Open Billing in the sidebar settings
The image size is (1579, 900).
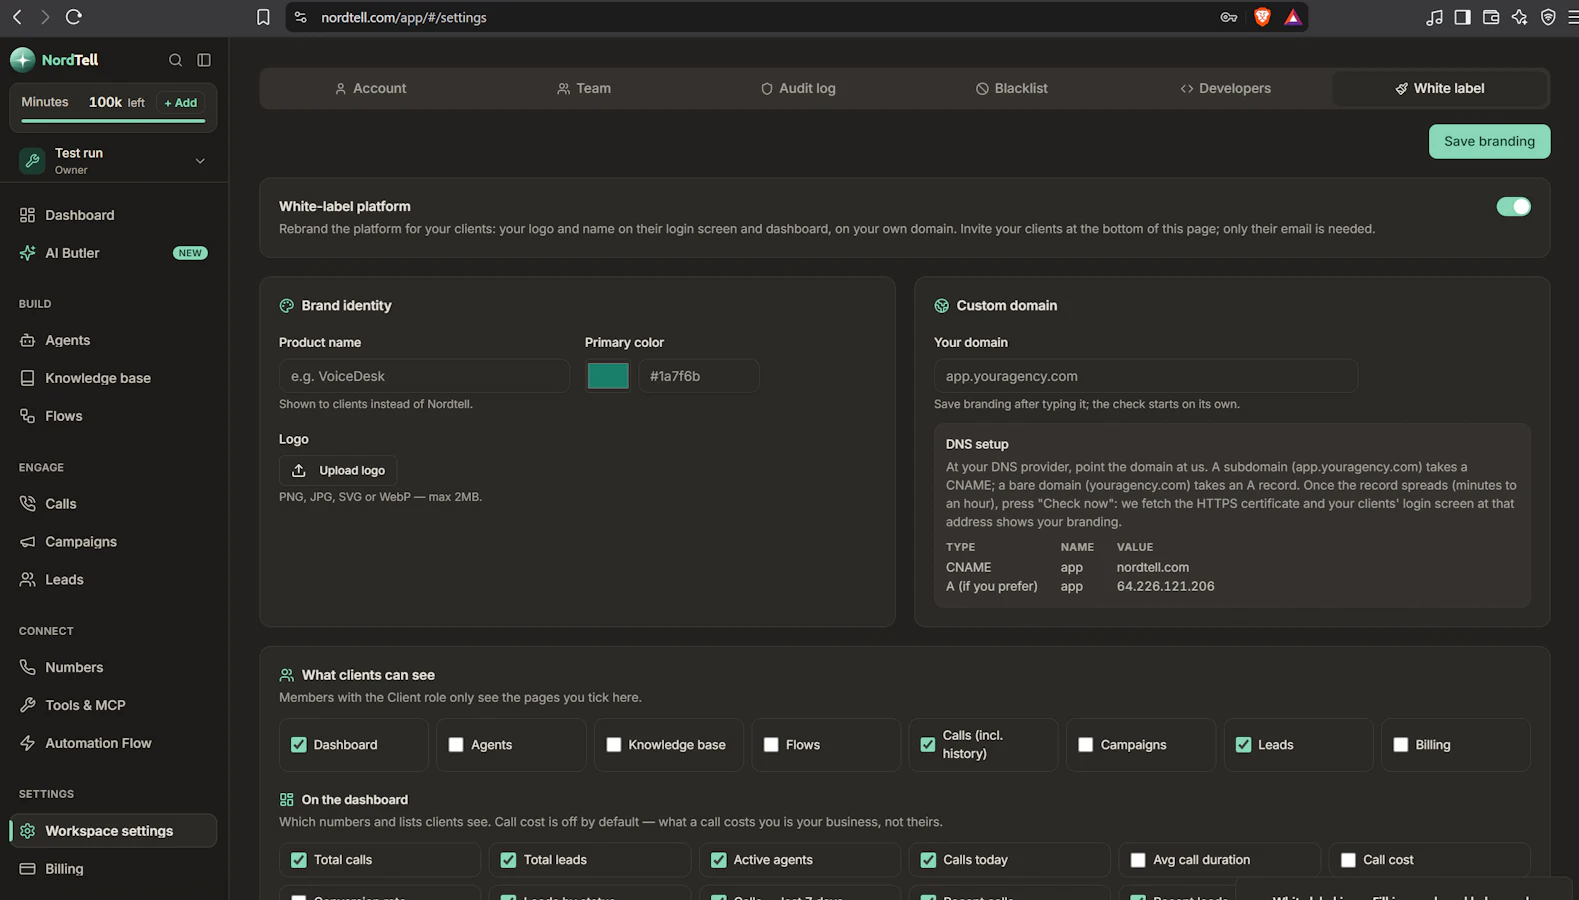113,869
